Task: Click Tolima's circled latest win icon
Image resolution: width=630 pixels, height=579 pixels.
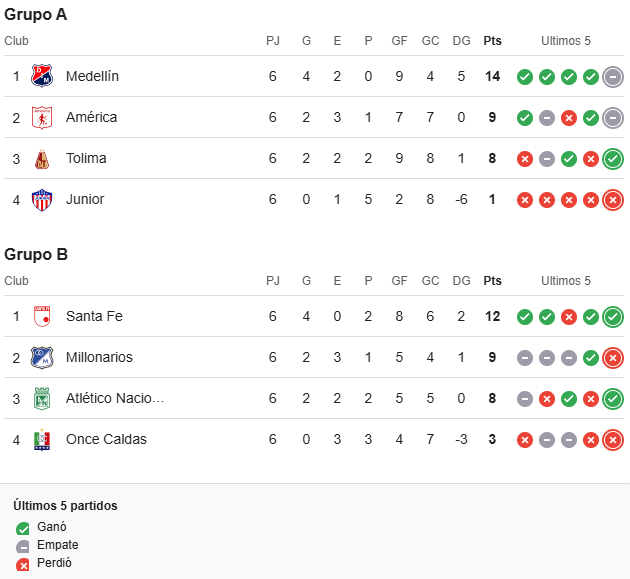Action: pyautogui.click(x=613, y=158)
